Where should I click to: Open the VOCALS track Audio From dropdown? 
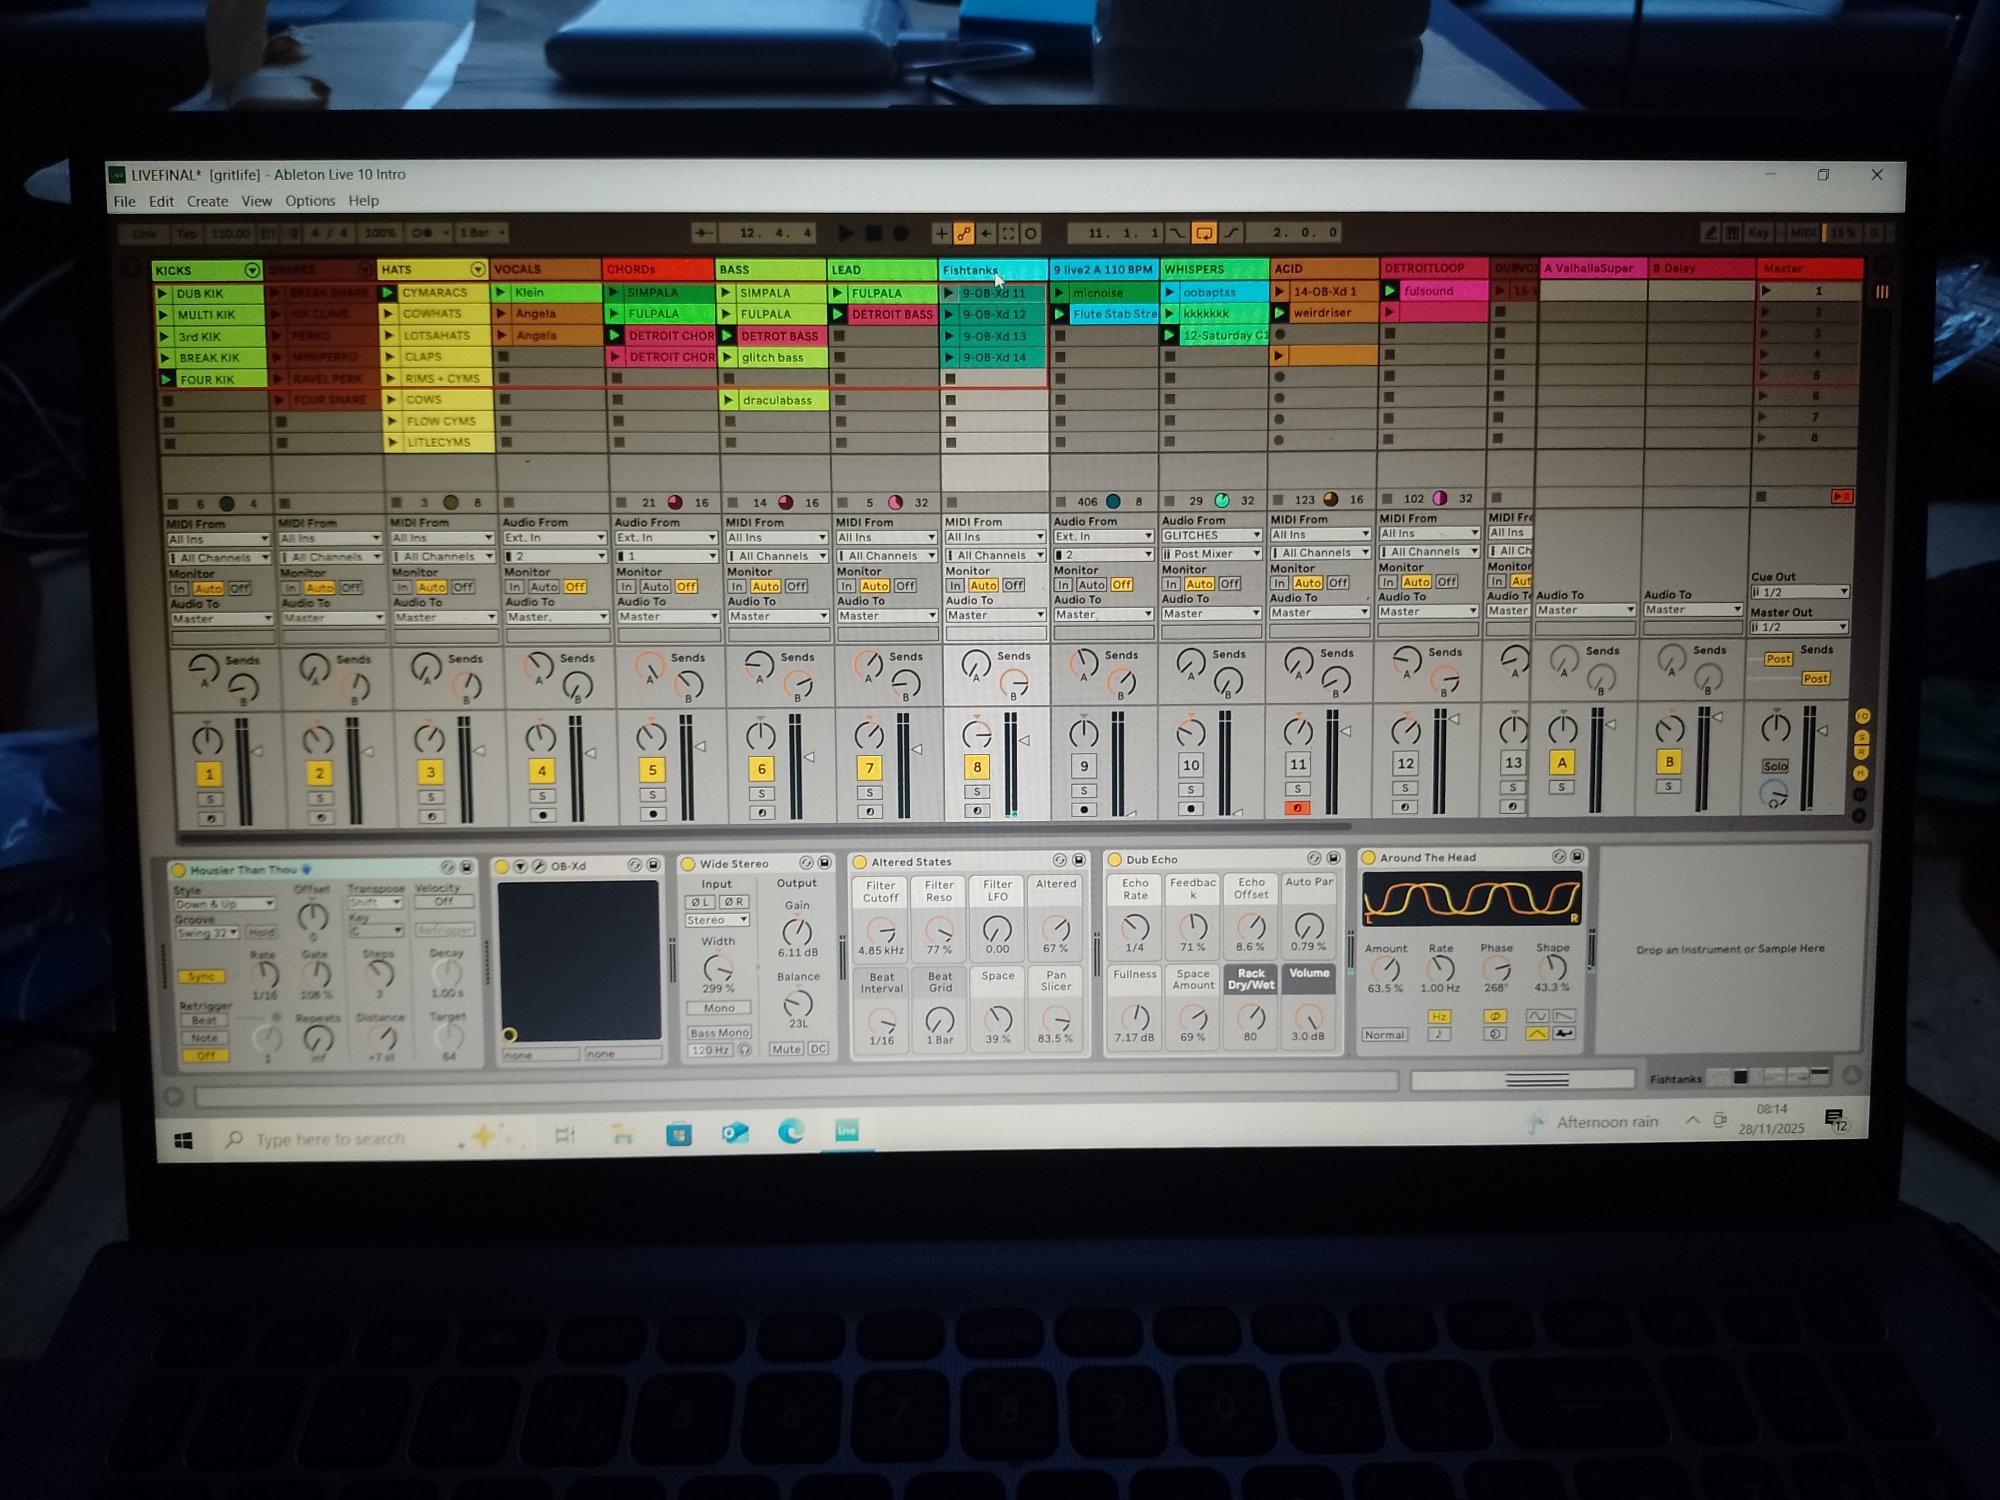555,538
